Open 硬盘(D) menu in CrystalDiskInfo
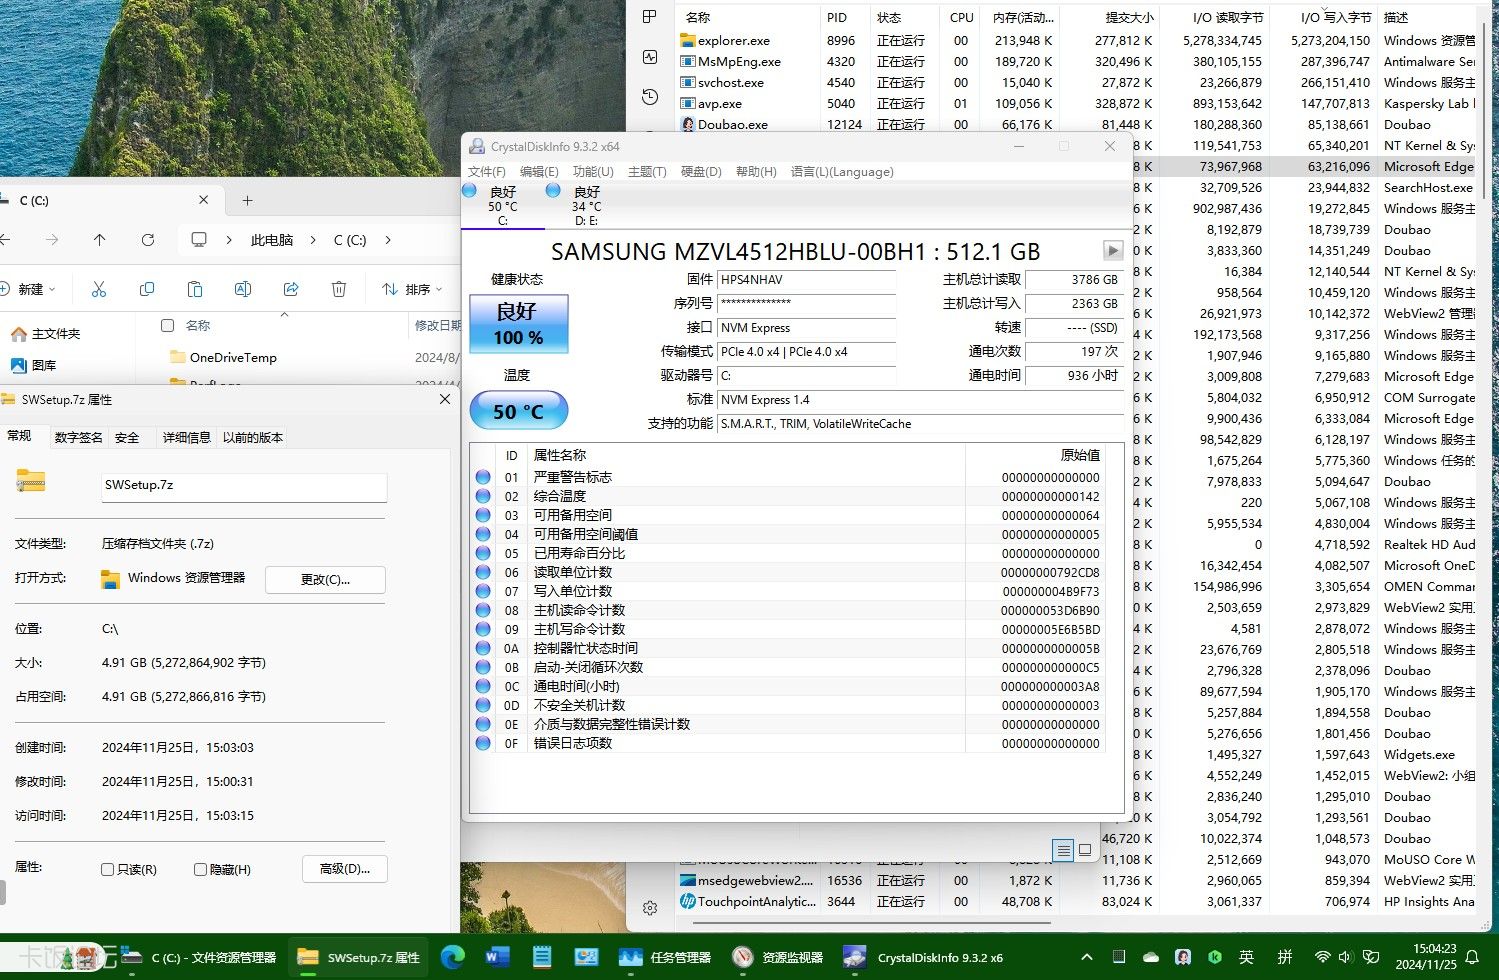Screen dimensions: 1499x980 coord(701,172)
